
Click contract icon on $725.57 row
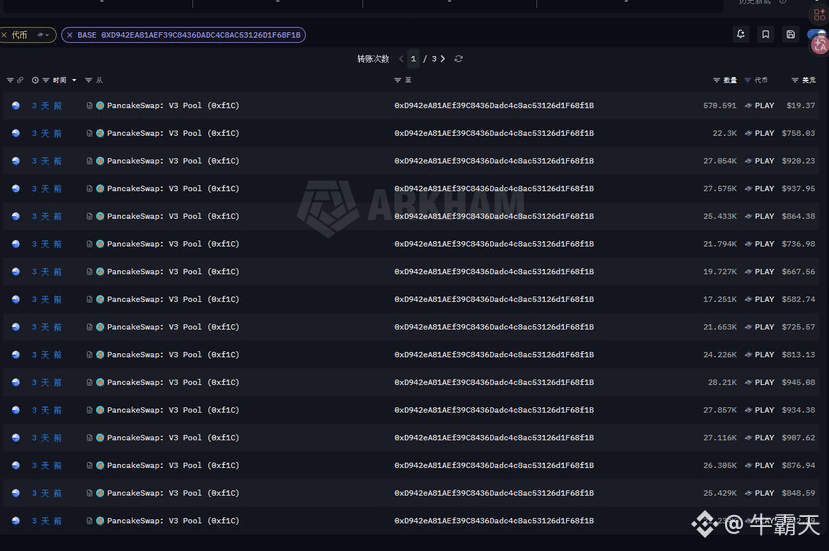pos(89,327)
